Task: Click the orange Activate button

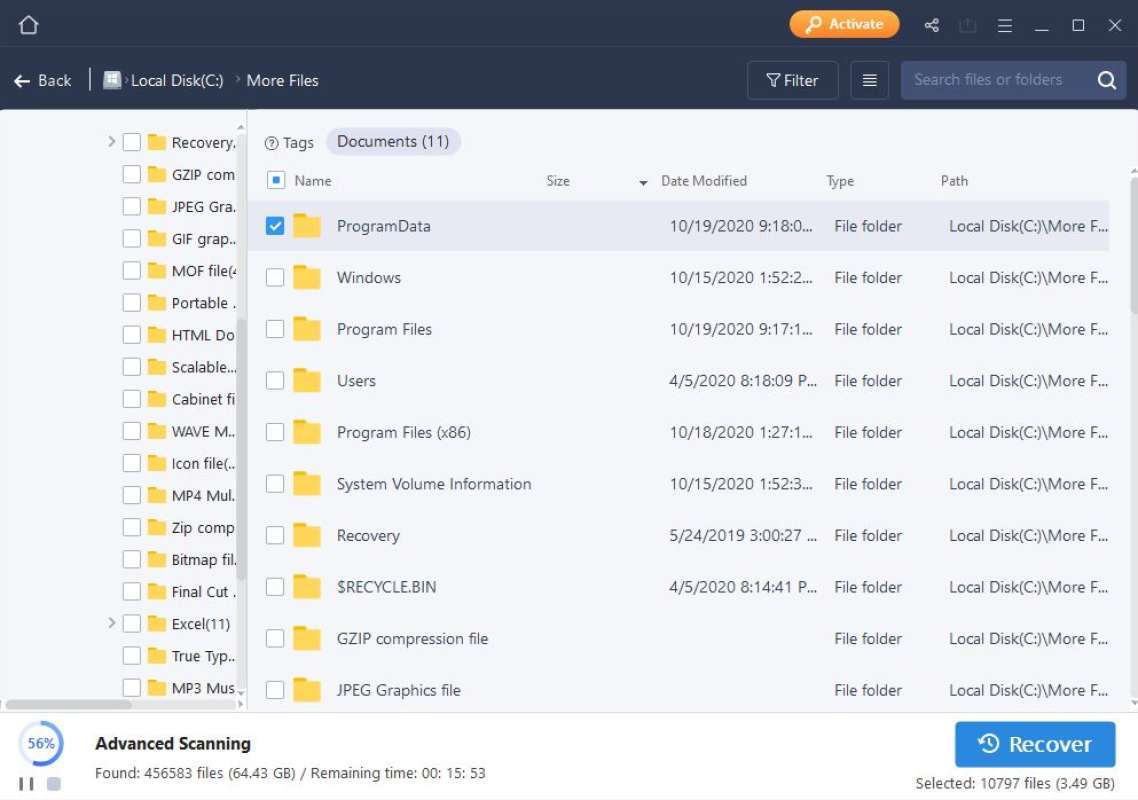Action: 844,22
